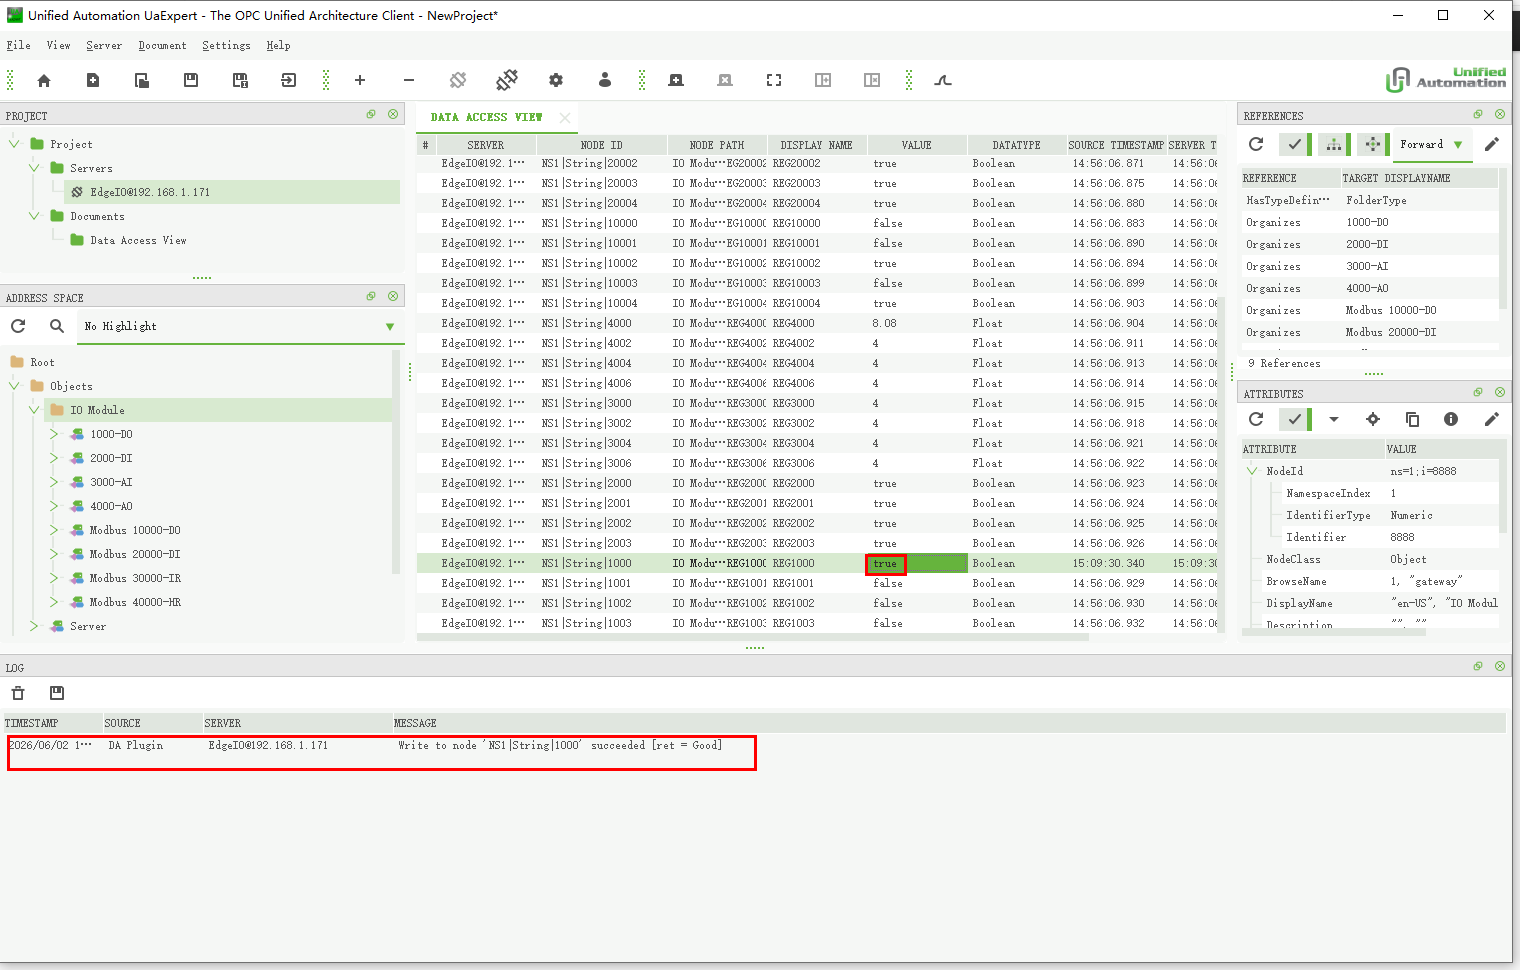1520x970 pixels.
Task: Toggle the checkmark button in the References panel
Action: [1295, 144]
